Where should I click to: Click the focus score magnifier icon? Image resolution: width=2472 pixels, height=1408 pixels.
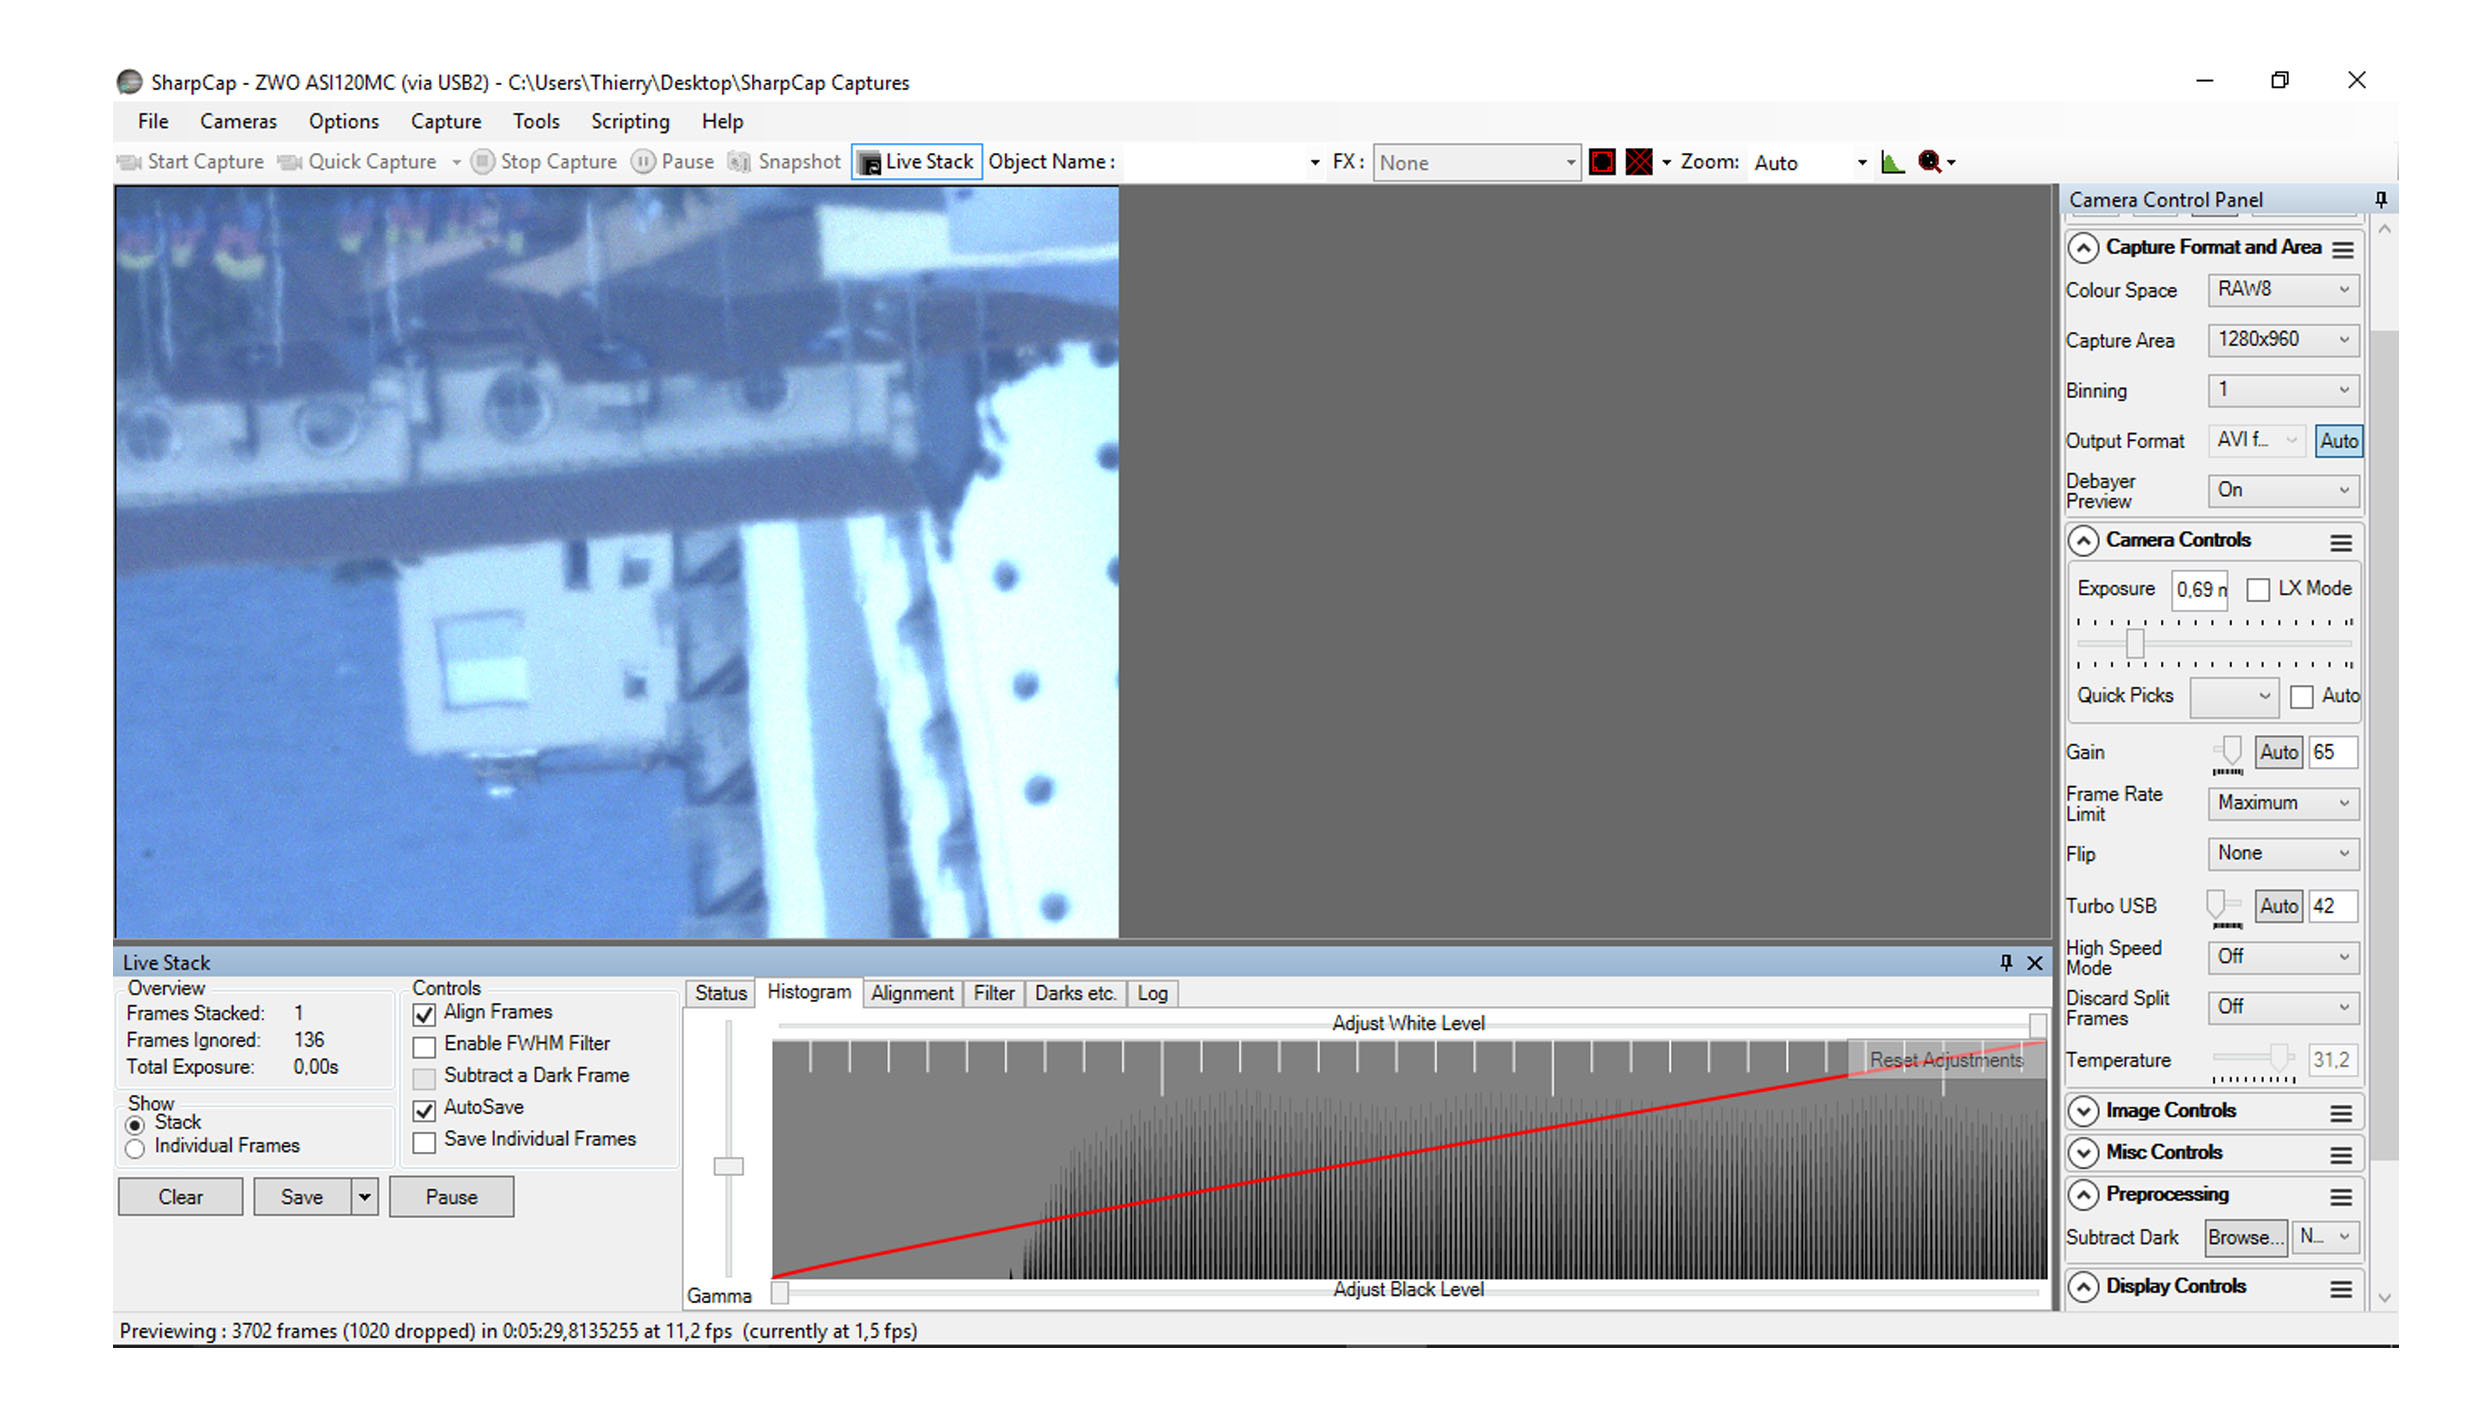pos(1929,162)
